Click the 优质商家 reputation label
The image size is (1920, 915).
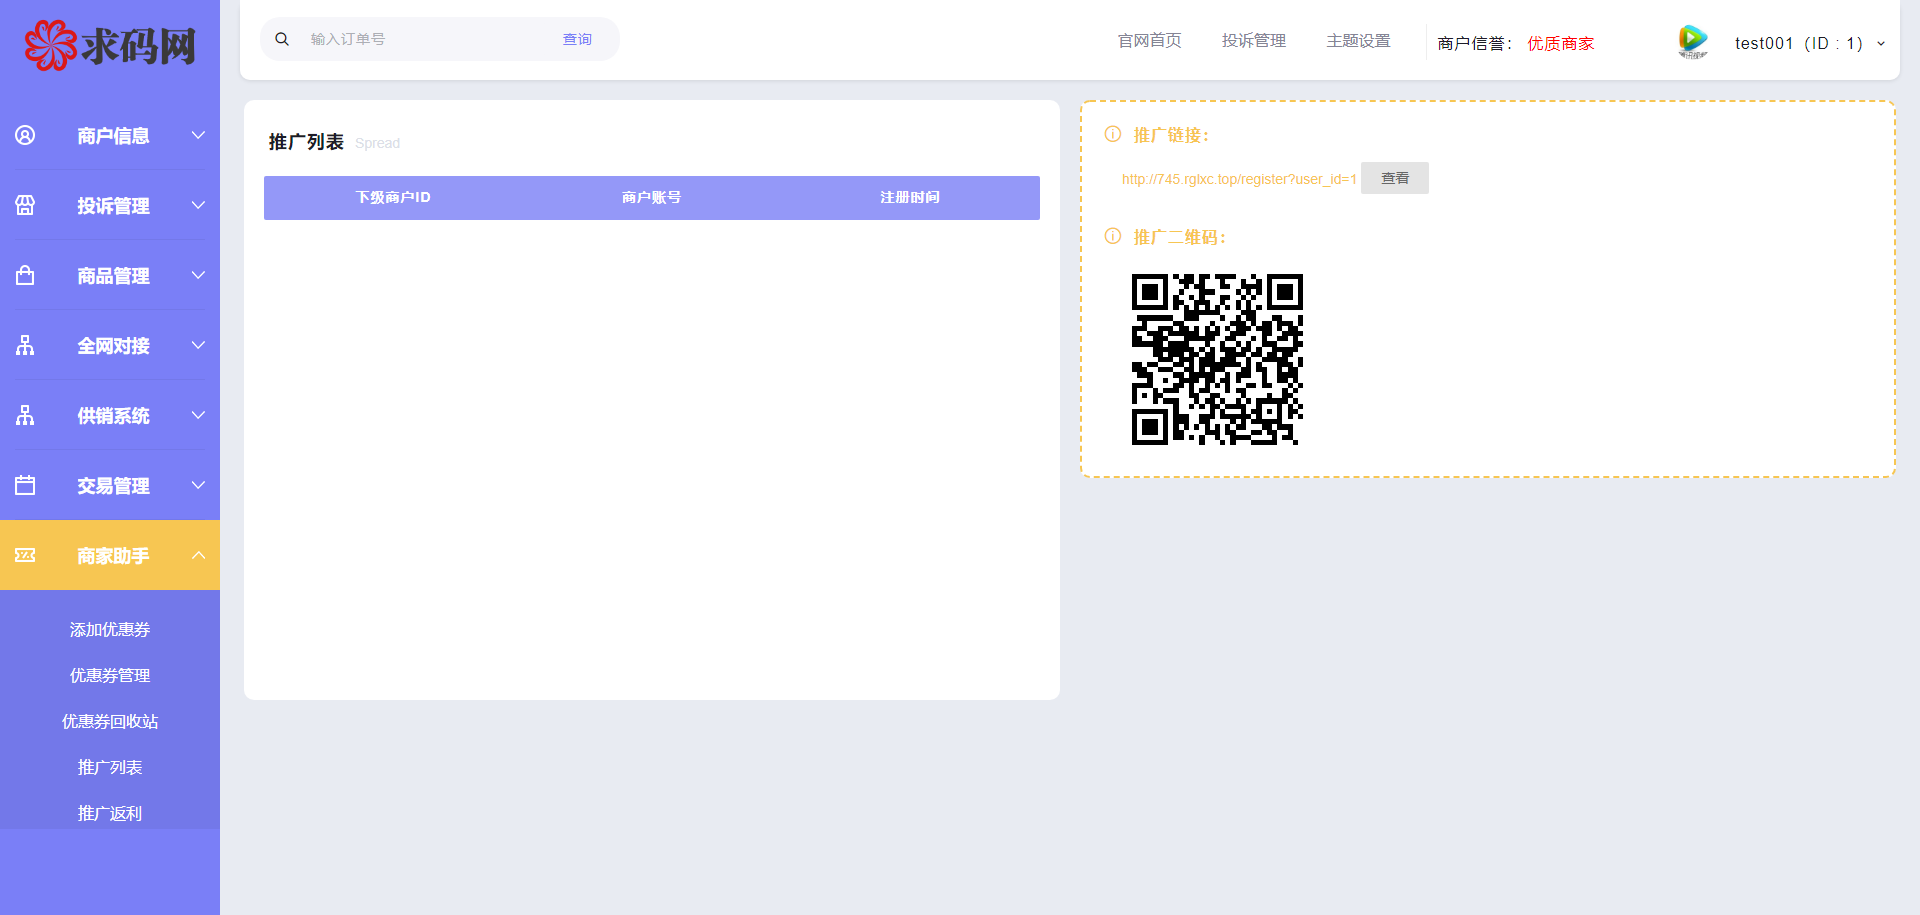(1561, 43)
